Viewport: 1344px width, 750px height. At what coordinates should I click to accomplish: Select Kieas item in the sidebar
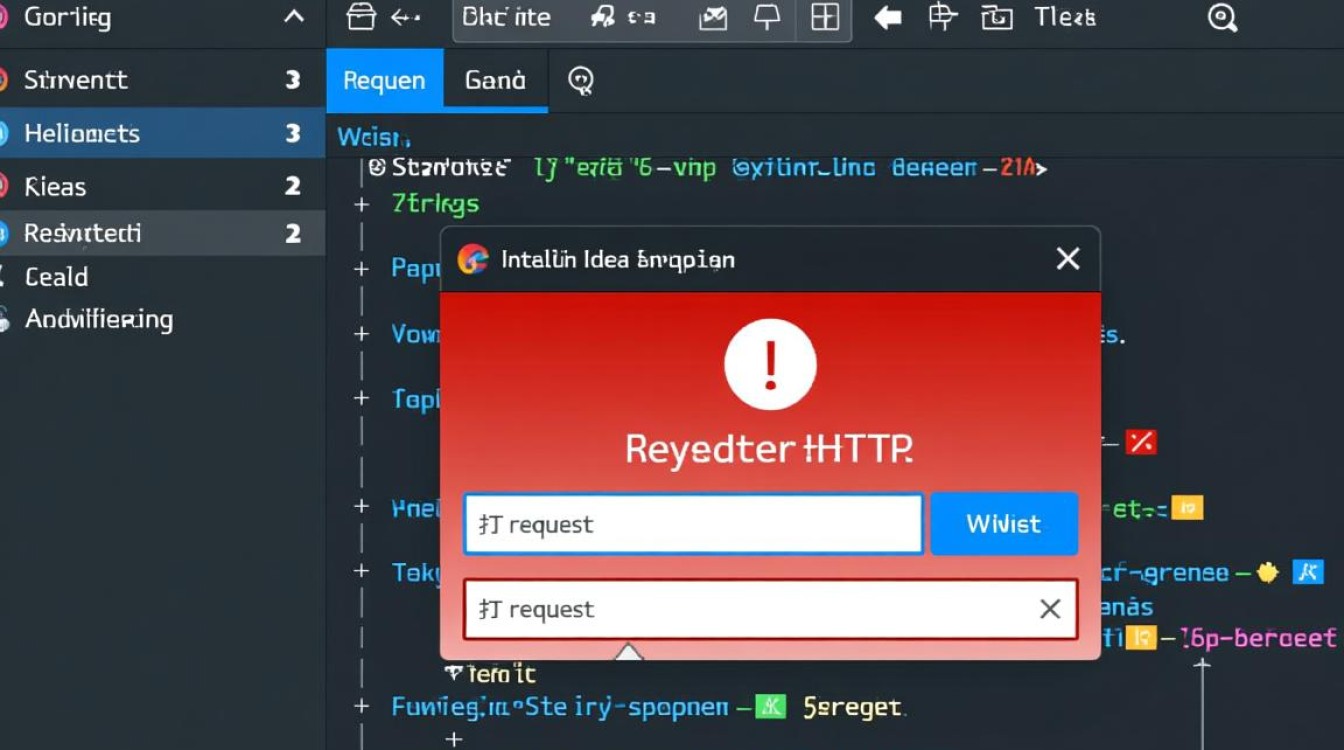pyautogui.click(x=56, y=187)
